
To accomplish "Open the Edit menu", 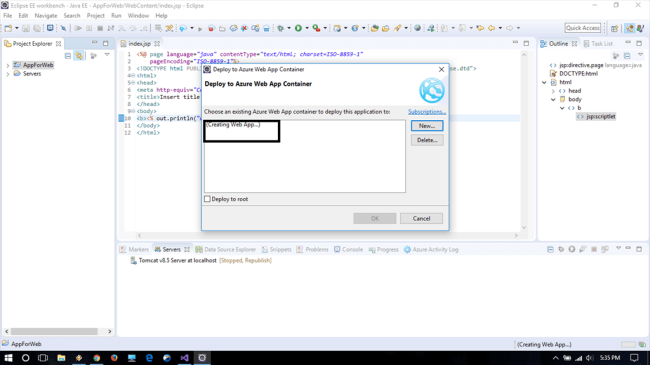I will [23, 16].
